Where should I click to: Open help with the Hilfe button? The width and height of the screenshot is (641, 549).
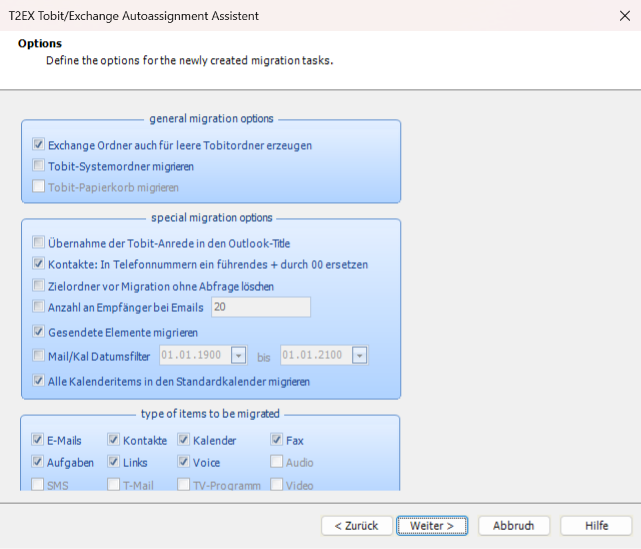[x=596, y=526]
